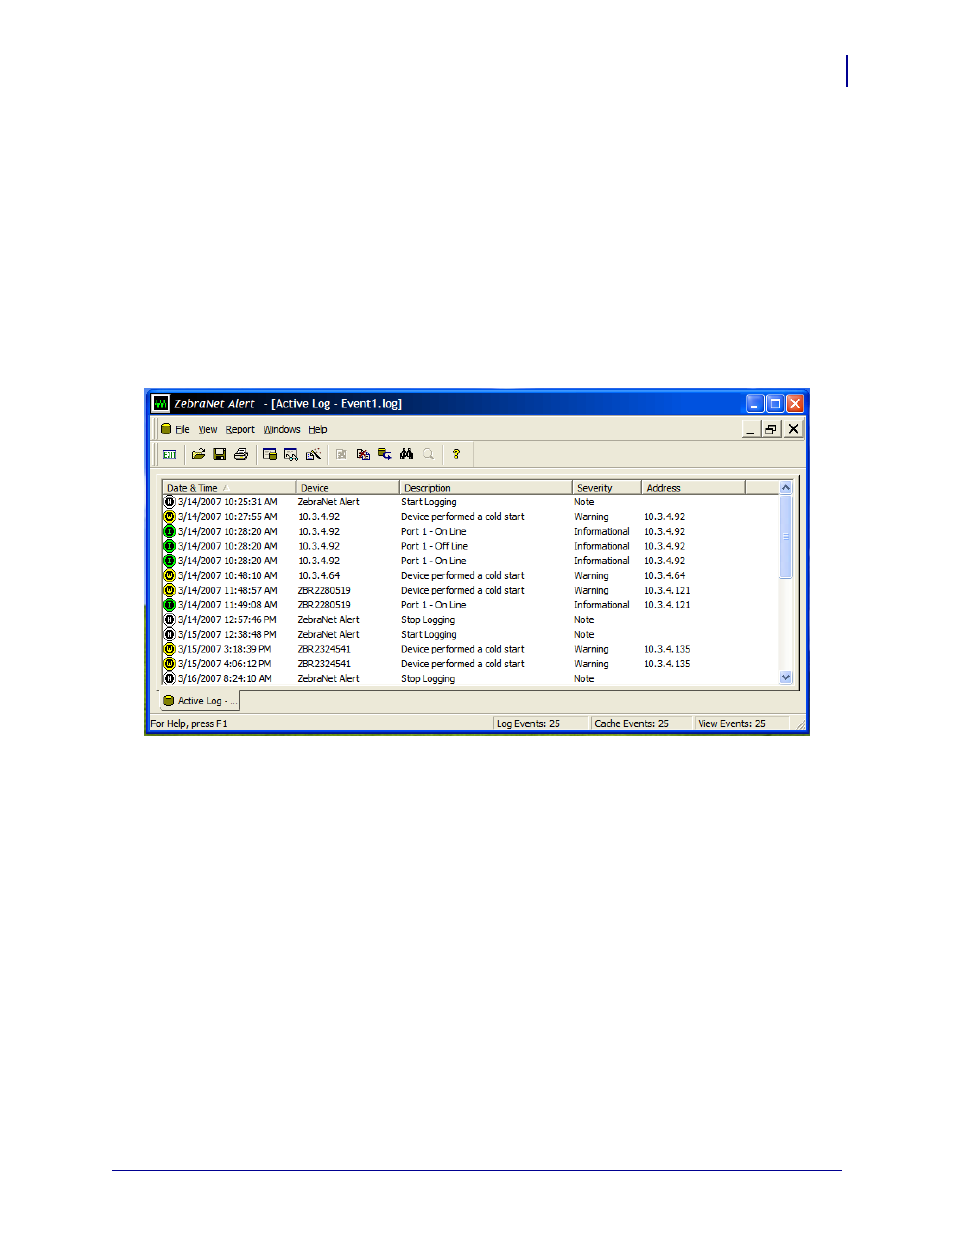
Task: Click the binoculars Find icon
Action: coord(406,454)
